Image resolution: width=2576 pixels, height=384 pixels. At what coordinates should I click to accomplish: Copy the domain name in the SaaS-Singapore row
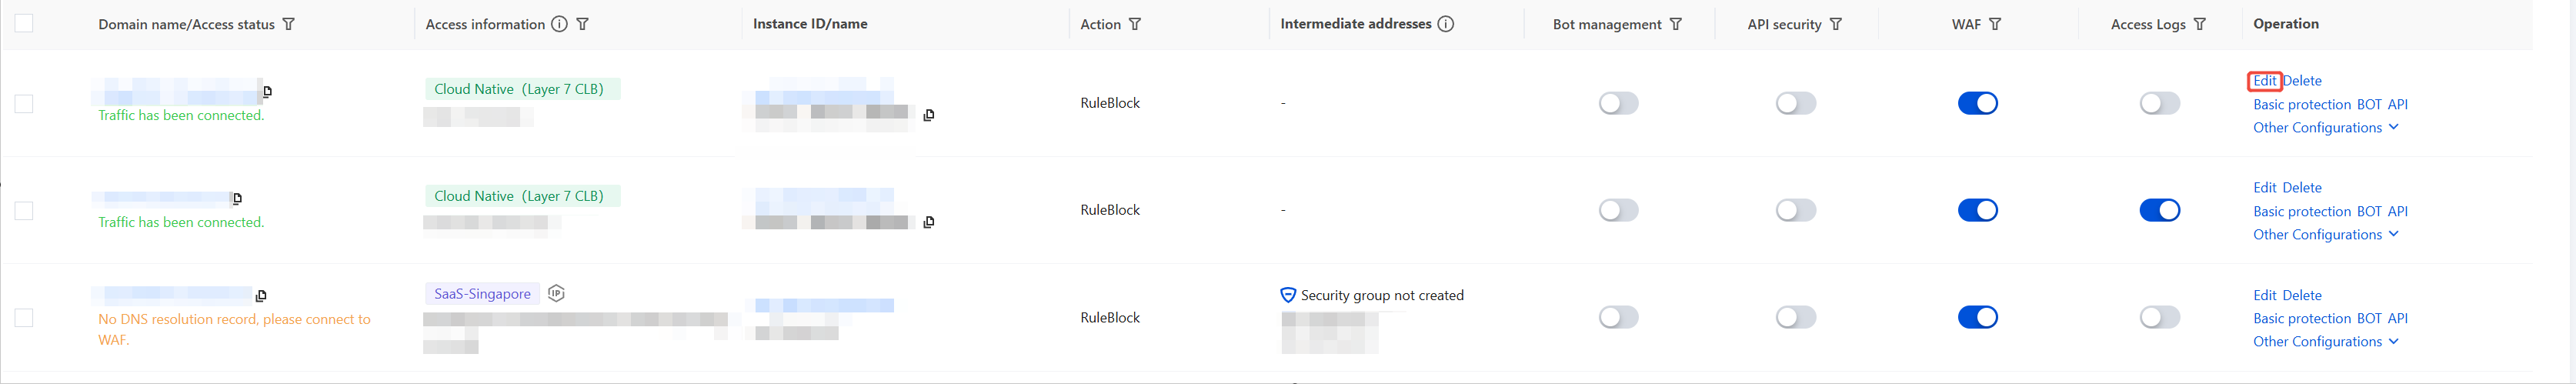pyautogui.click(x=261, y=296)
